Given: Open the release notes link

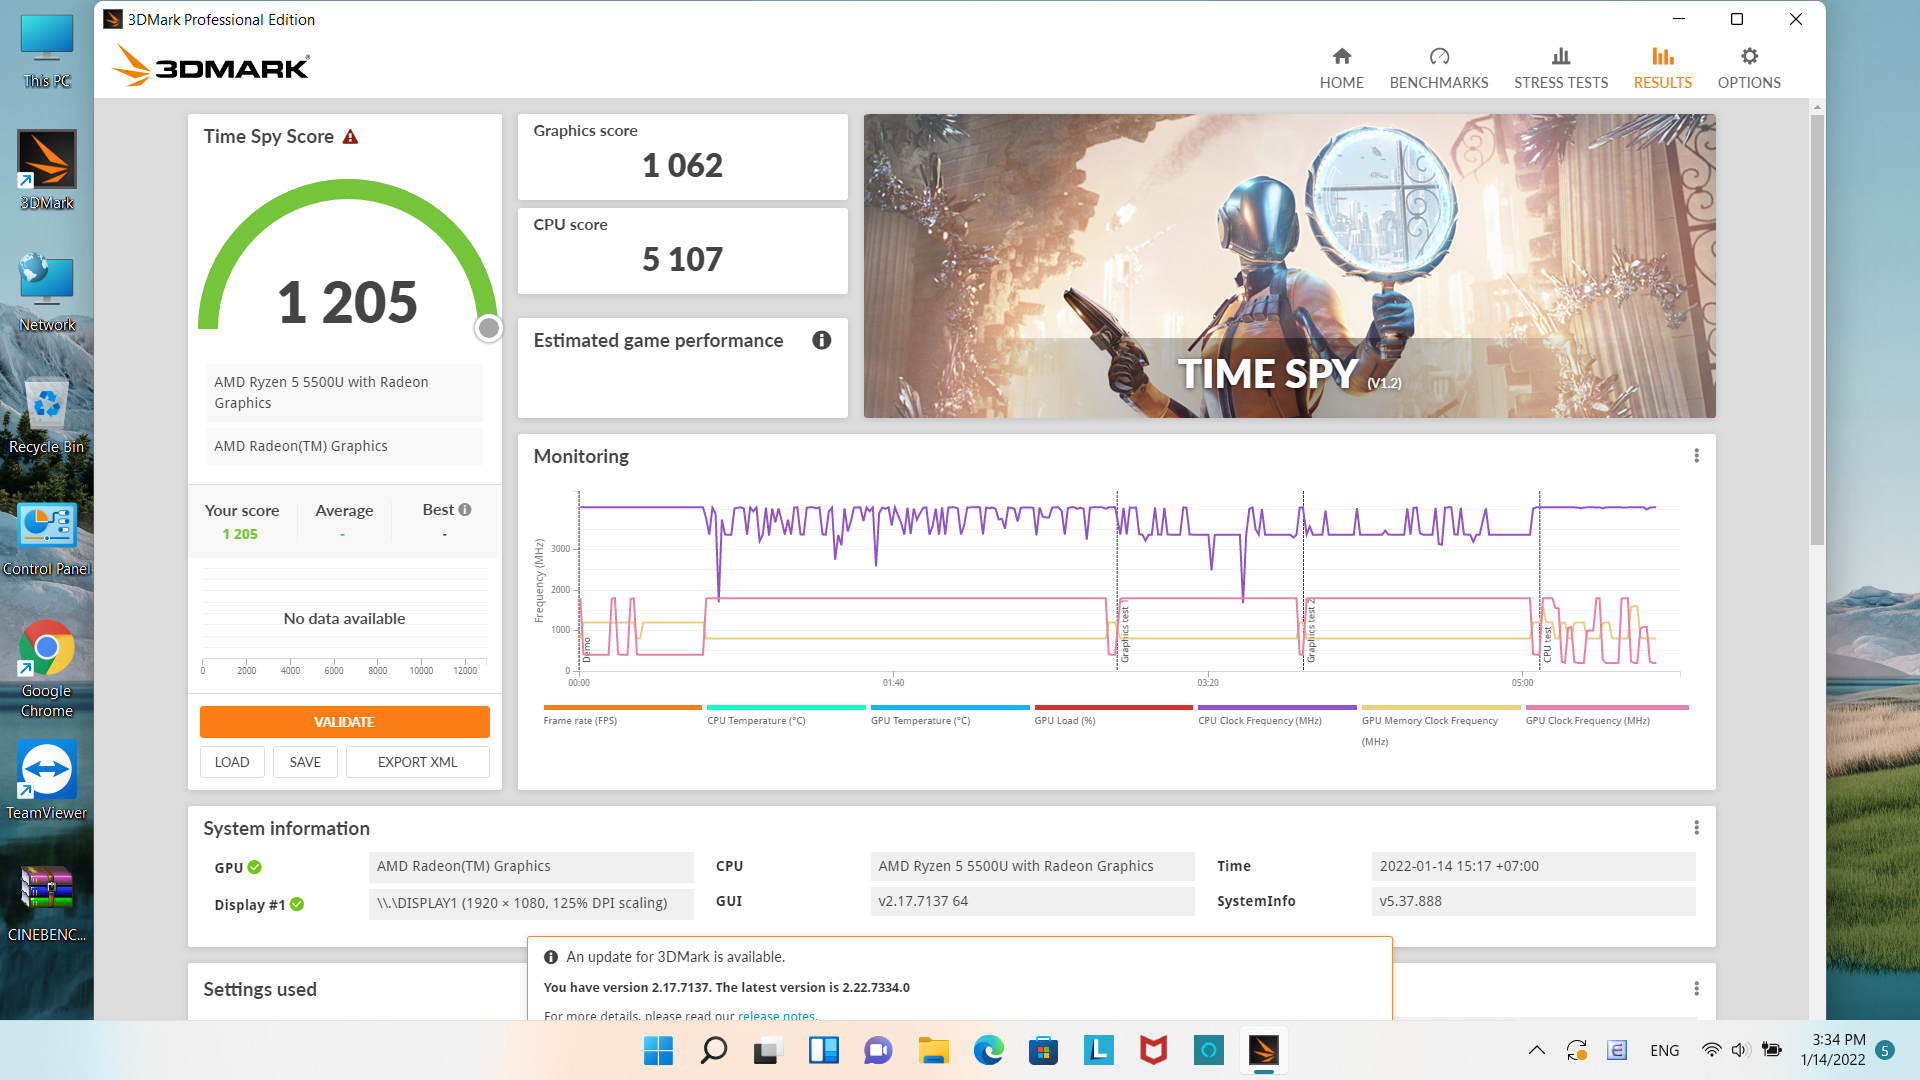Looking at the screenshot, I should (x=776, y=1015).
